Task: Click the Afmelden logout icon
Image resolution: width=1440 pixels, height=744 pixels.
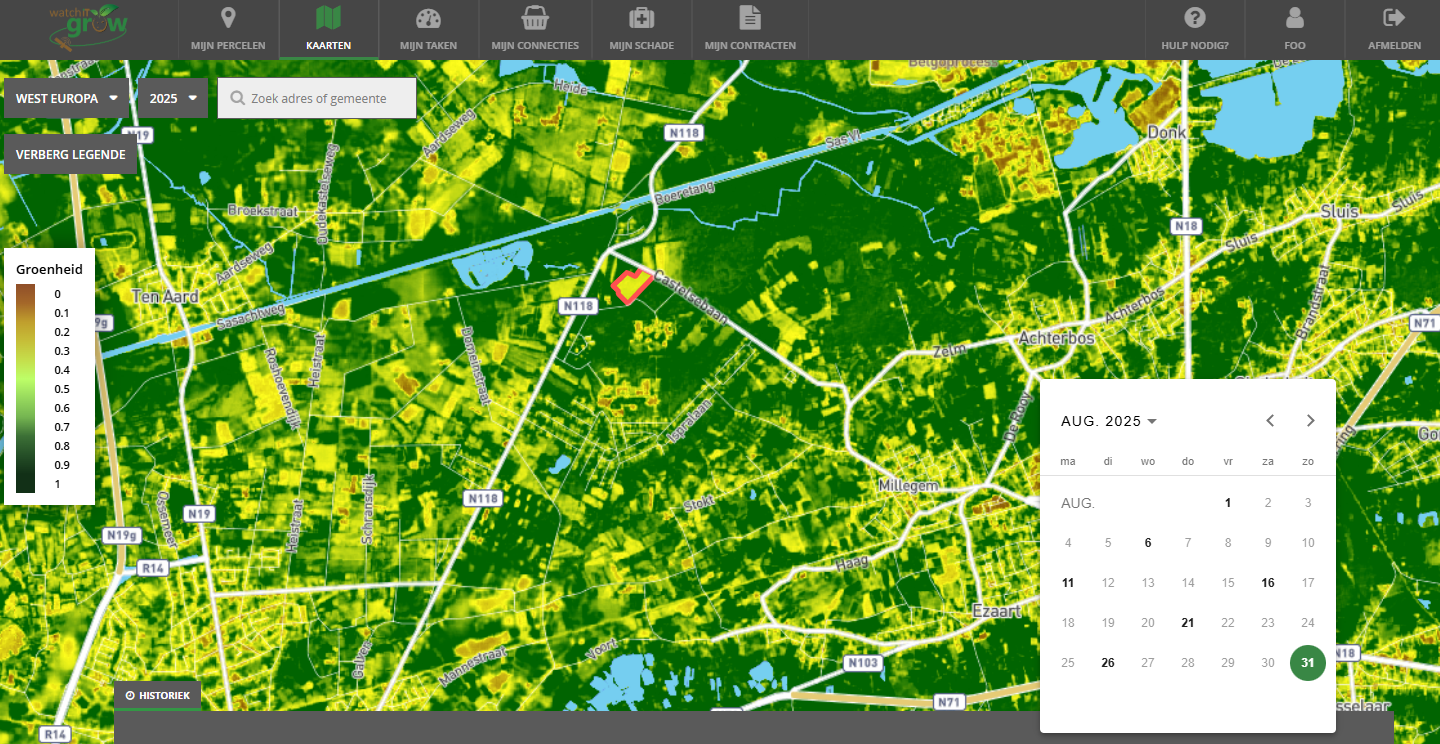Action: click(1394, 18)
